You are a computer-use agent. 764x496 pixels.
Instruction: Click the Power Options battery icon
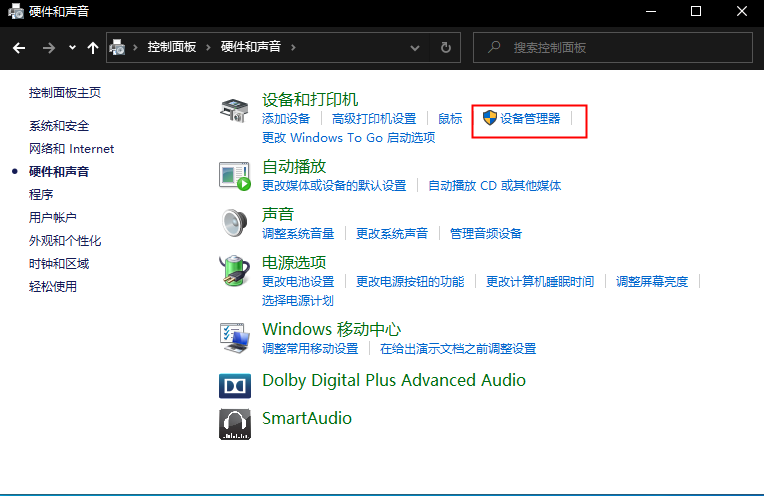point(234,270)
